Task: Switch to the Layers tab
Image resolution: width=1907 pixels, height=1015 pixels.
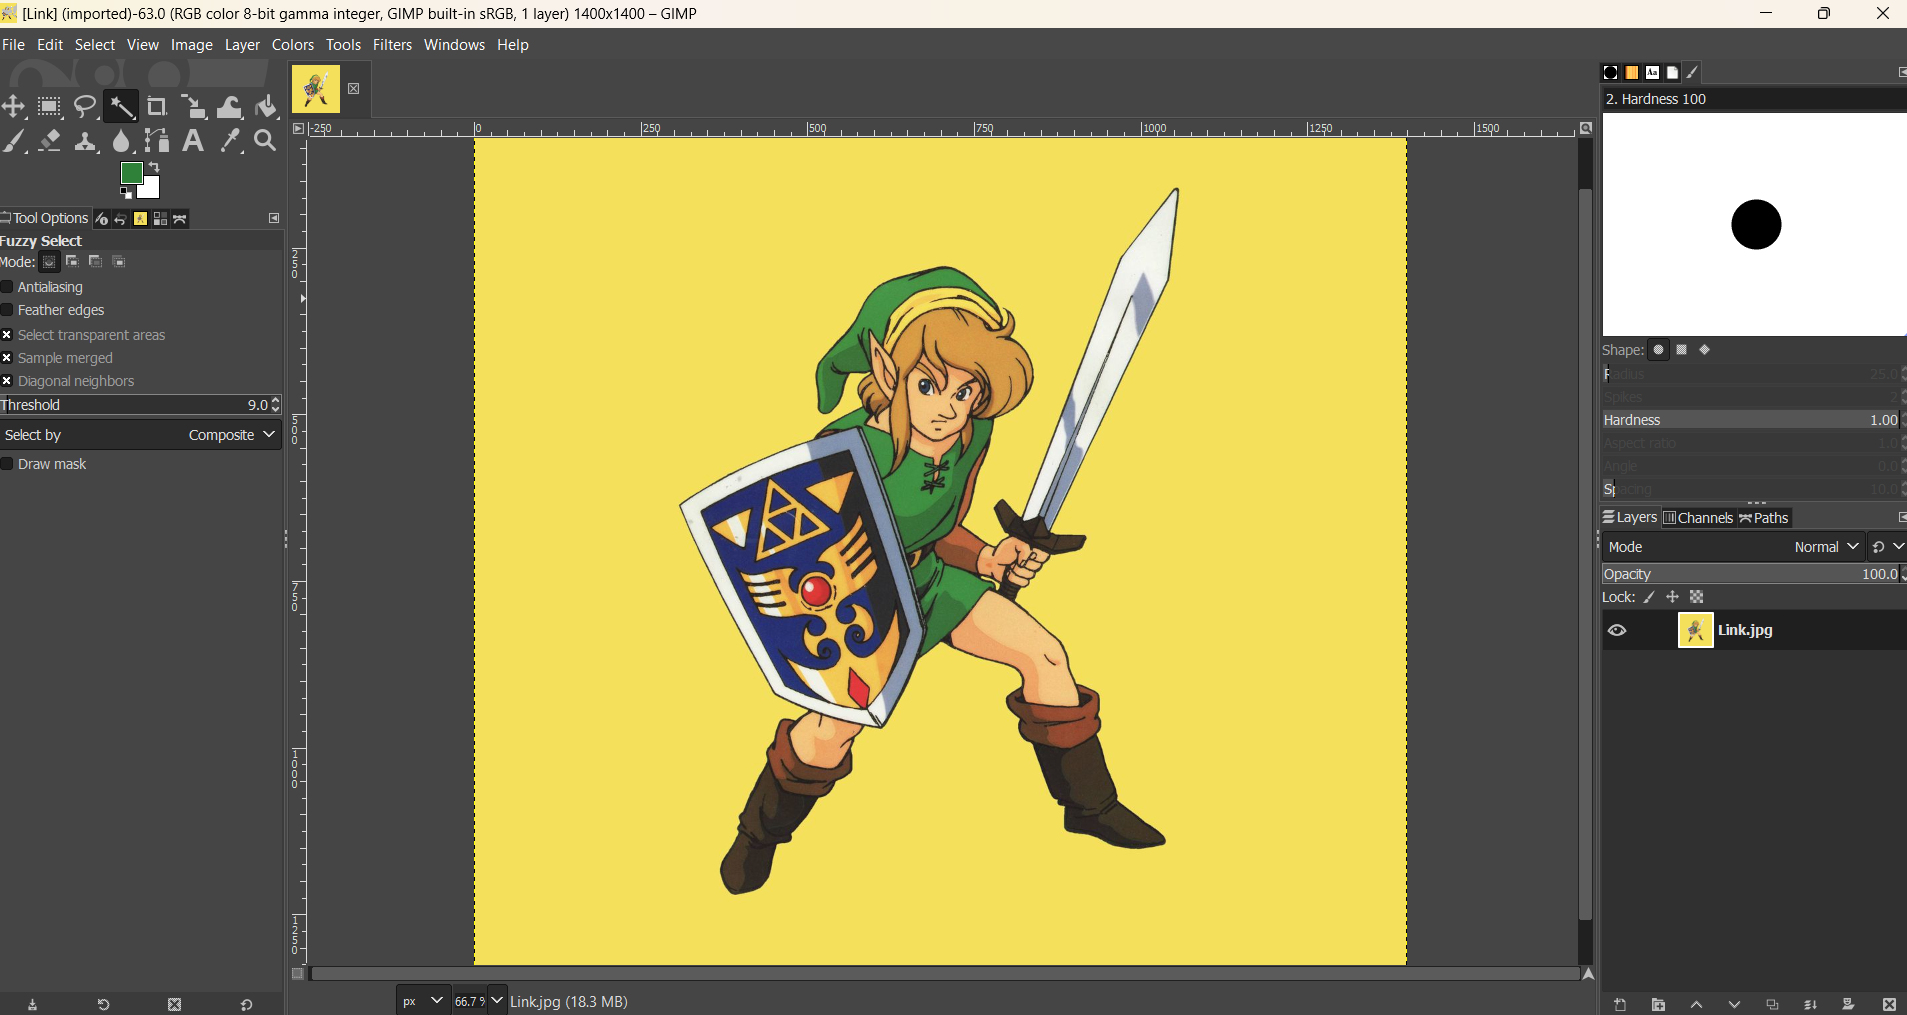Action: click(x=1630, y=518)
